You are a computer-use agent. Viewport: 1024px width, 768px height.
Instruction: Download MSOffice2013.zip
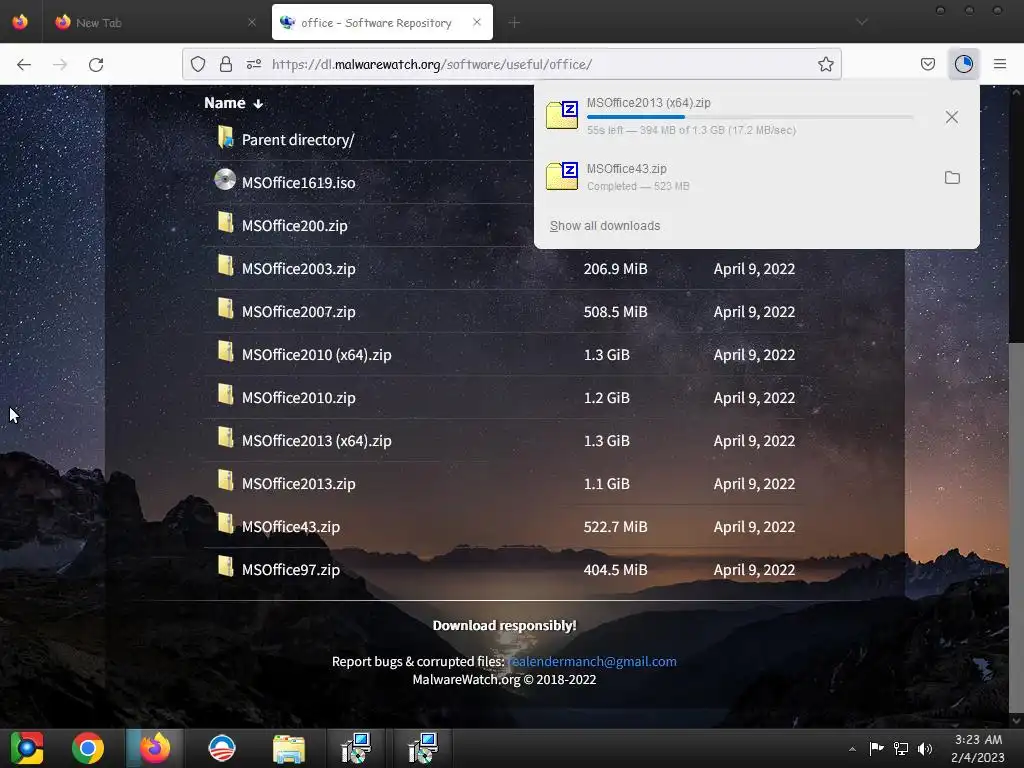coord(298,484)
